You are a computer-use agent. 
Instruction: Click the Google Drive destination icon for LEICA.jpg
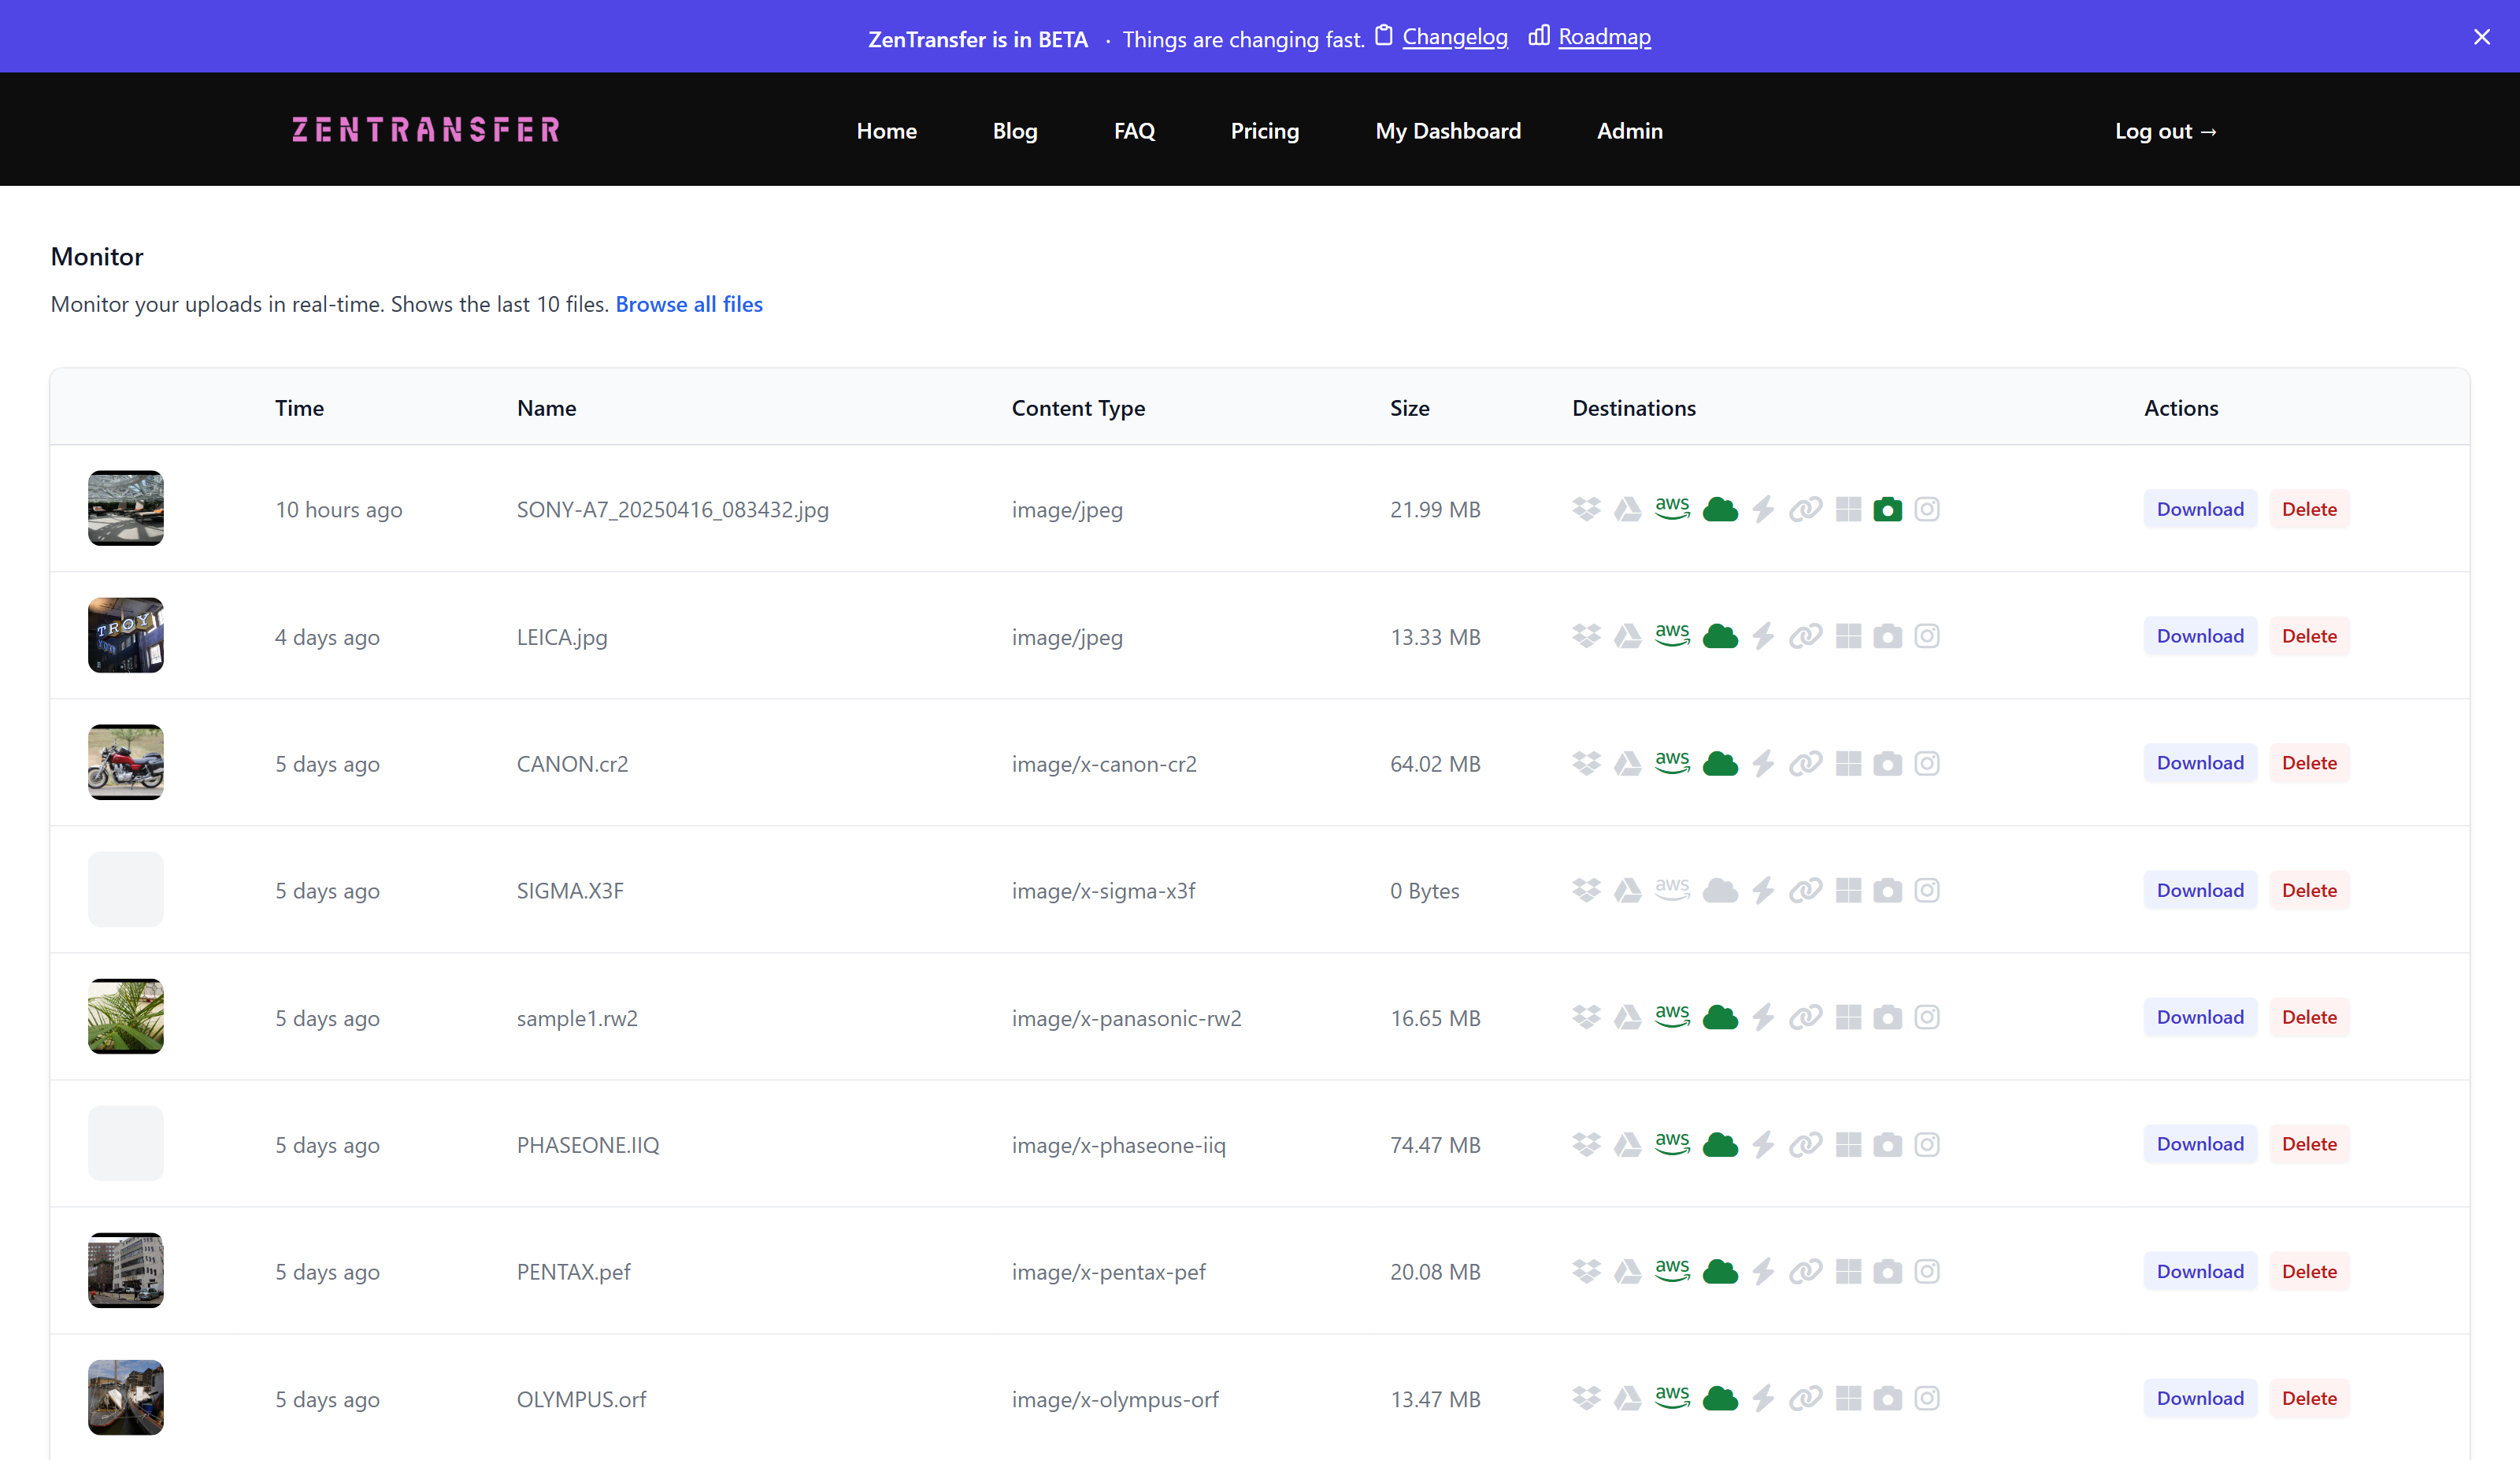click(x=1628, y=636)
